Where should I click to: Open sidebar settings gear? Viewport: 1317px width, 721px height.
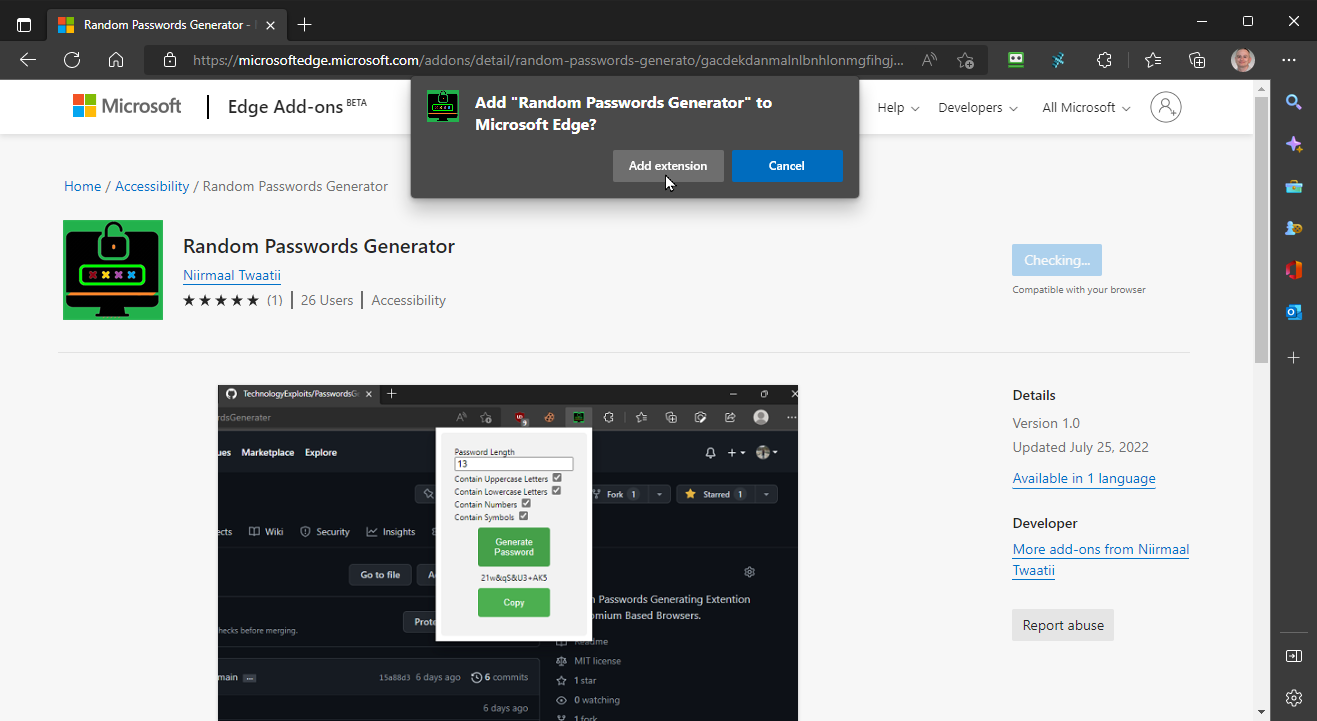click(1293, 697)
